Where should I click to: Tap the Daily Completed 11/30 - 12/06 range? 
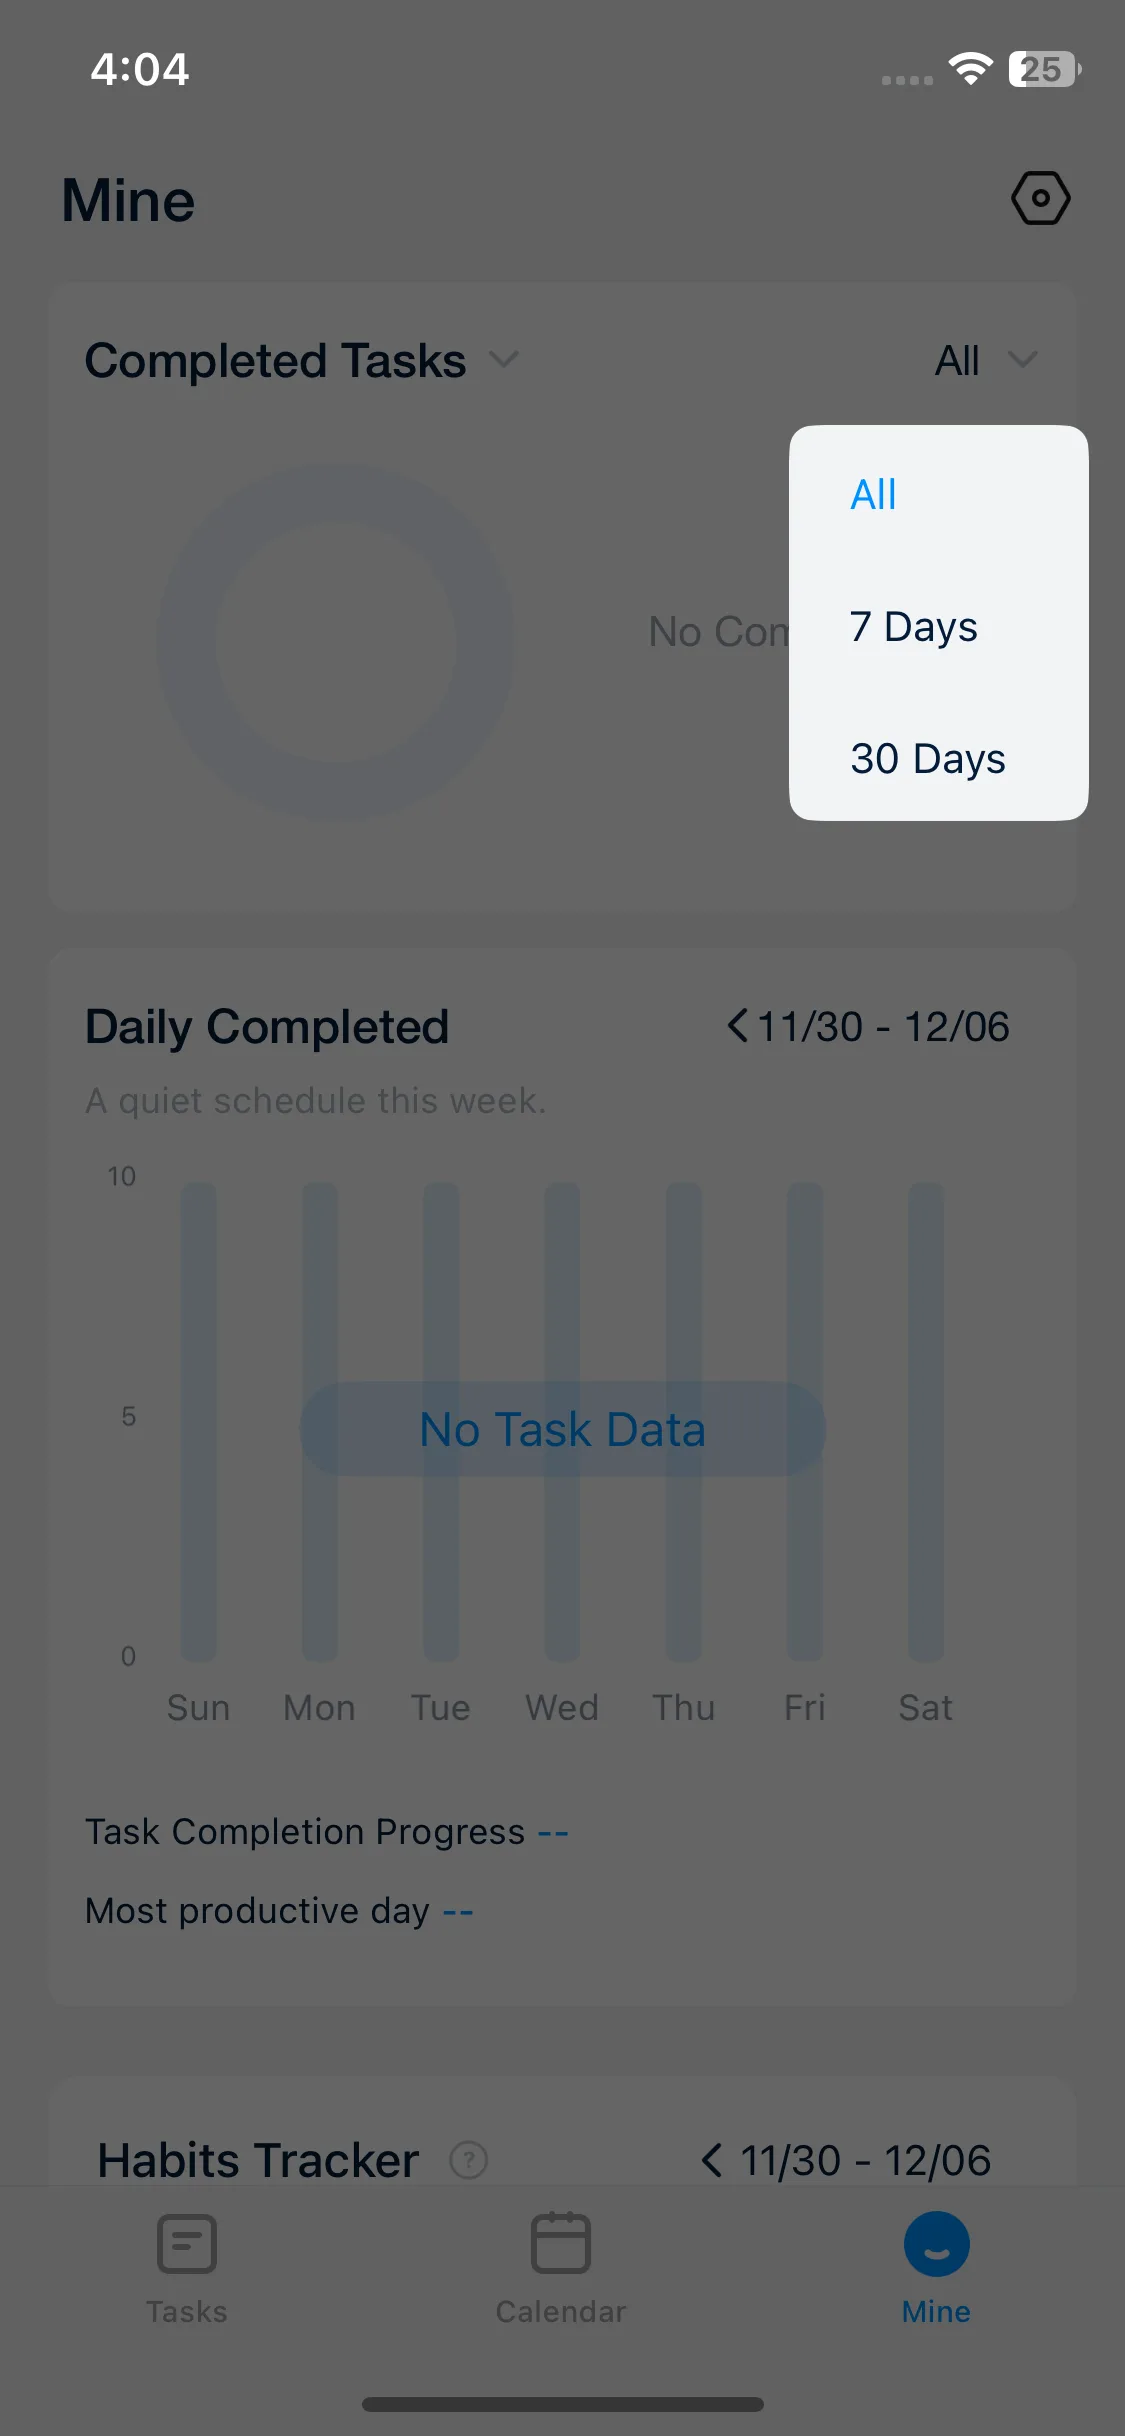pos(883,1026)
